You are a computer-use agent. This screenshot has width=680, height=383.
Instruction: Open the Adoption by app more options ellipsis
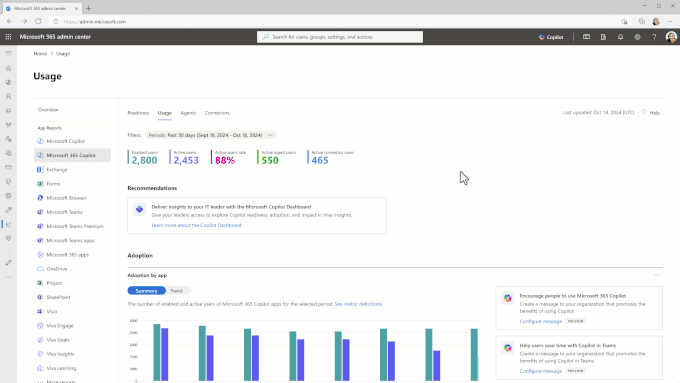[657, 275]
